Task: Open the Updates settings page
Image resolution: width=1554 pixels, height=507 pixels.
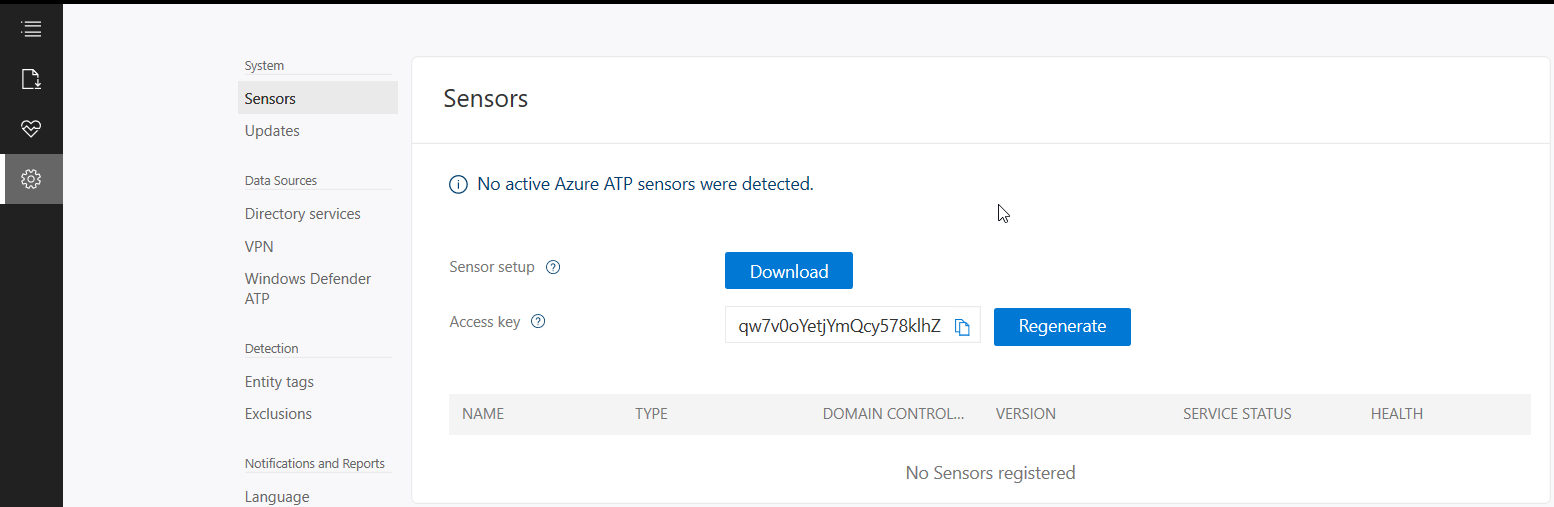Action: coord(272,131)
